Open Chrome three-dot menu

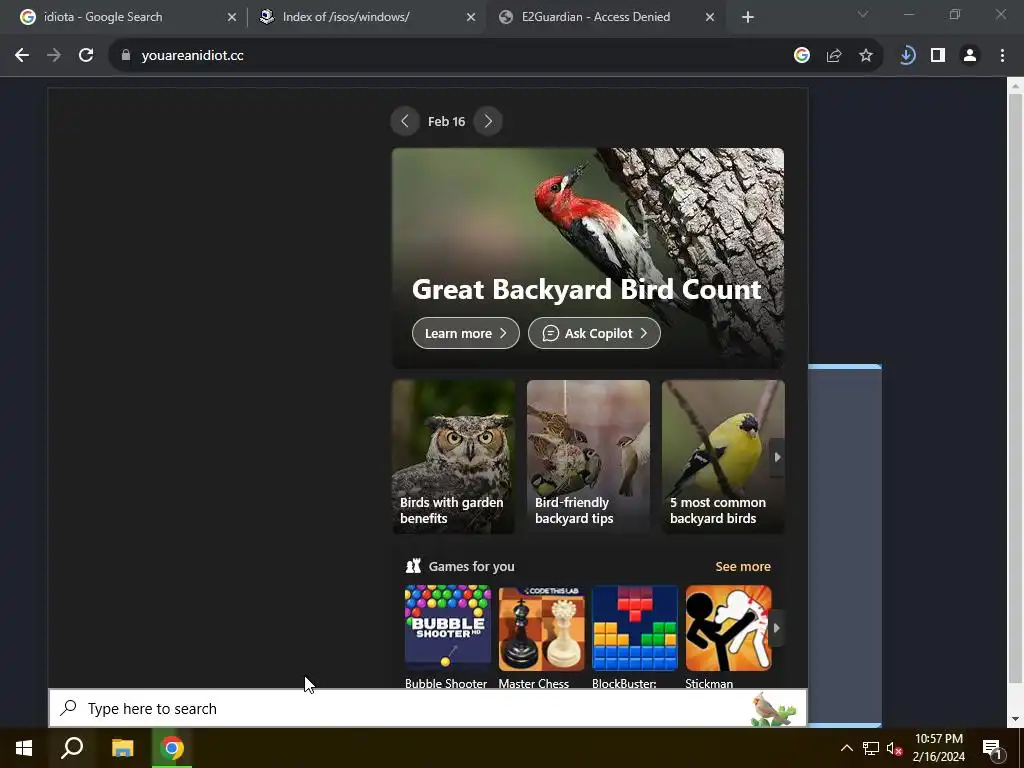tap(1002, 56)
